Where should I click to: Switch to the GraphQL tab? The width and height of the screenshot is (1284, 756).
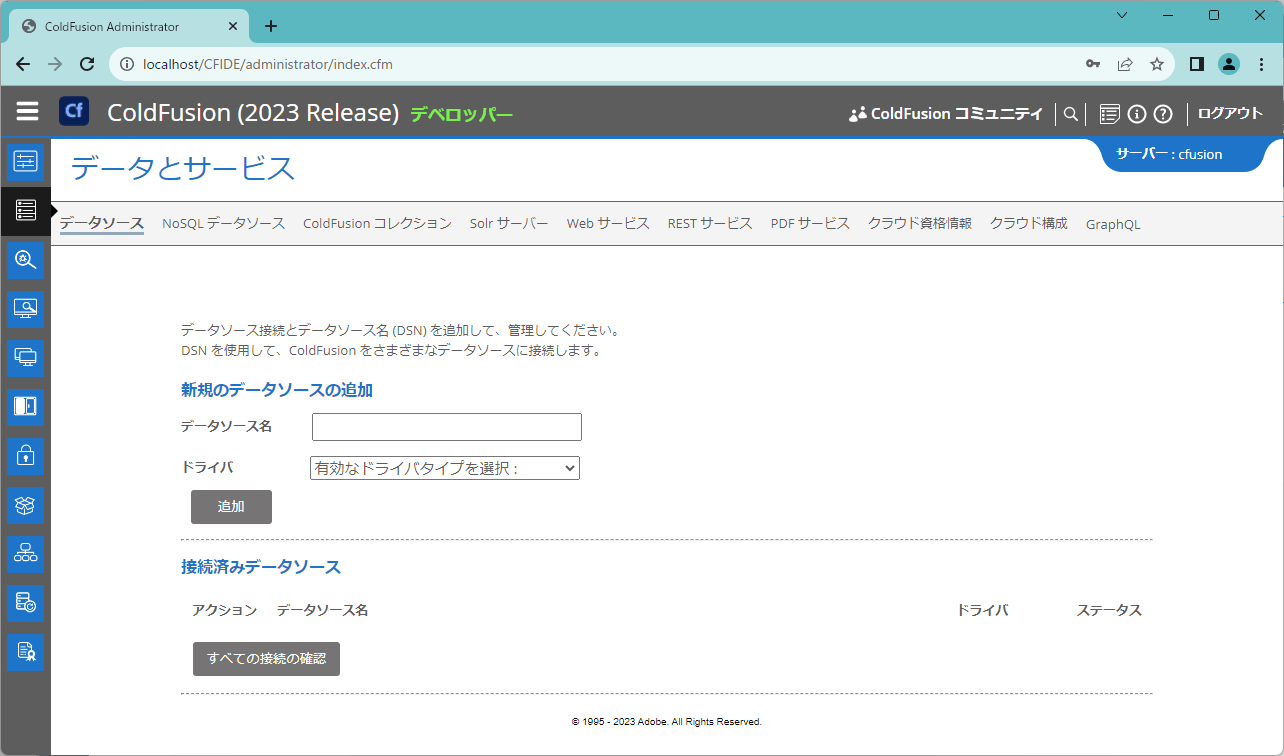tap(1113, 224)
